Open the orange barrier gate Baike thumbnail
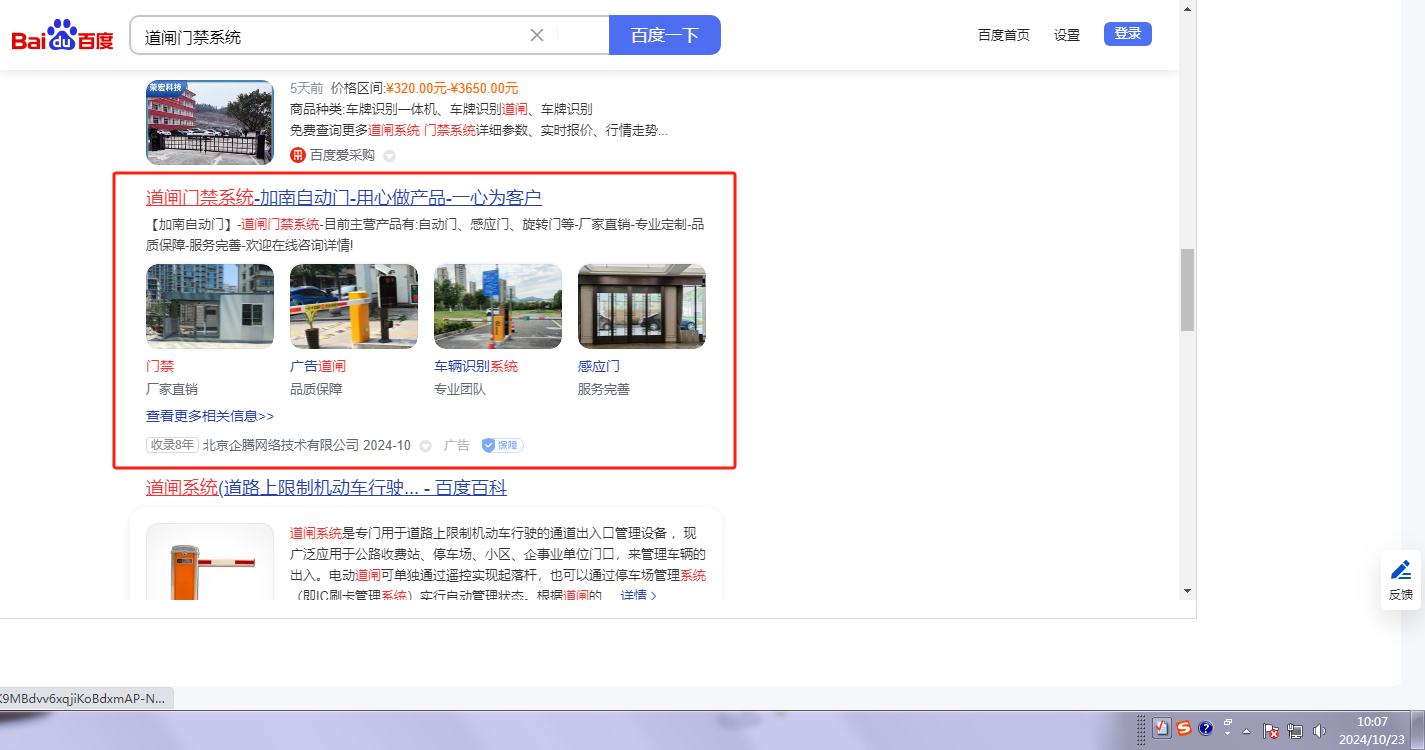 (210, 561)
